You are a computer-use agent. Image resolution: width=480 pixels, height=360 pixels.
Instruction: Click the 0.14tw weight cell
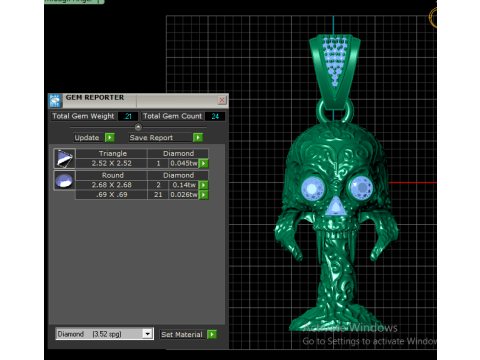coord(184,185)
